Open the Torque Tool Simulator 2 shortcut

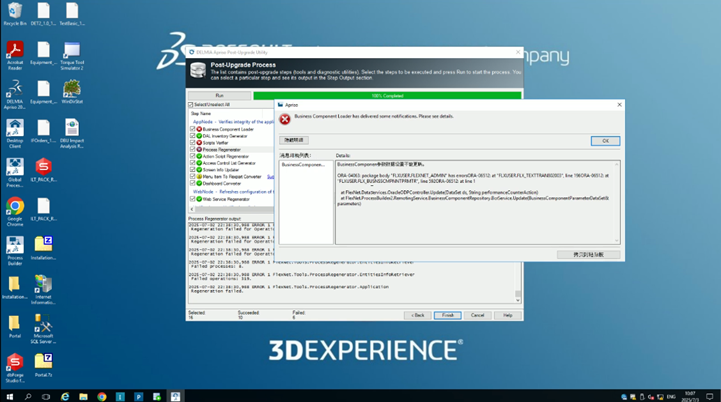pyautogui.click(x=72, y=56)
